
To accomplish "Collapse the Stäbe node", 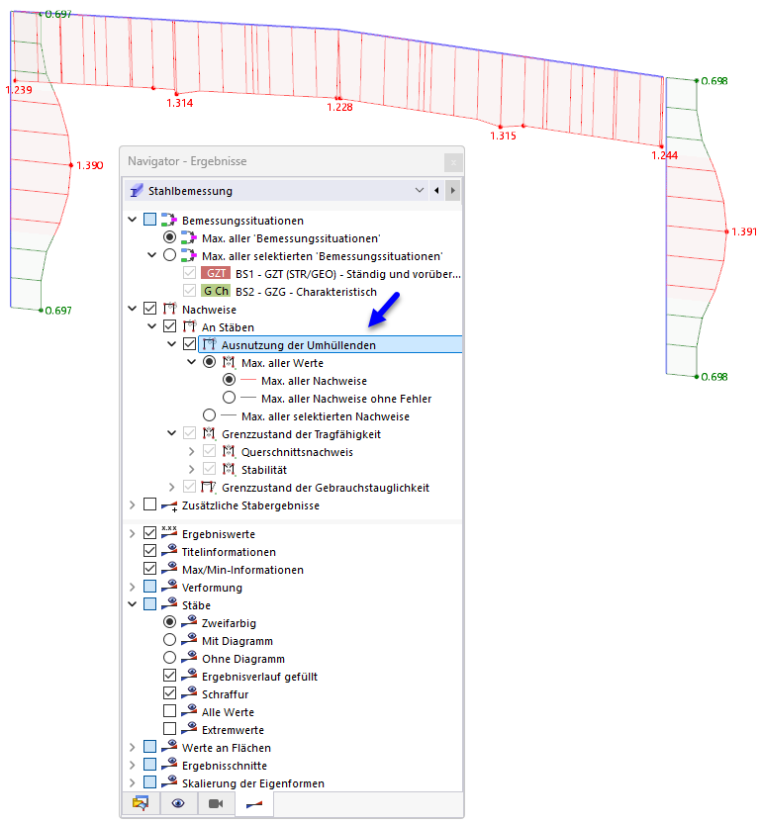I will click(132, 604).
